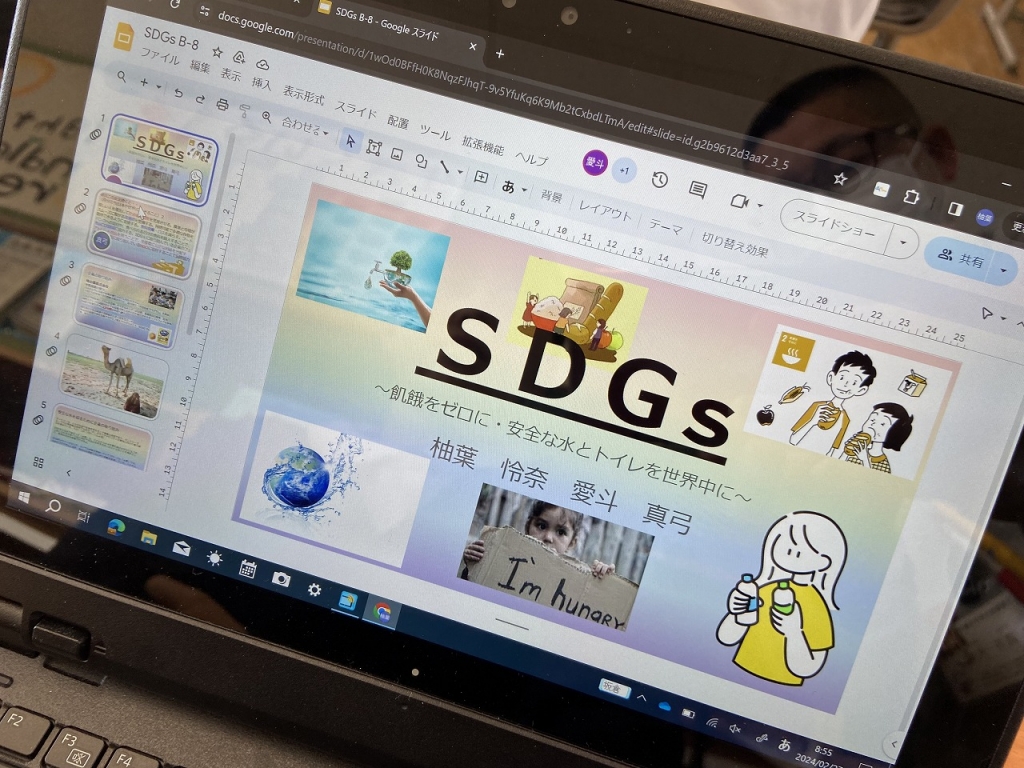Open the 合わせる zoom dropdown
The width and height of the screenshot is (1024, 768).
tap(304, 126)
